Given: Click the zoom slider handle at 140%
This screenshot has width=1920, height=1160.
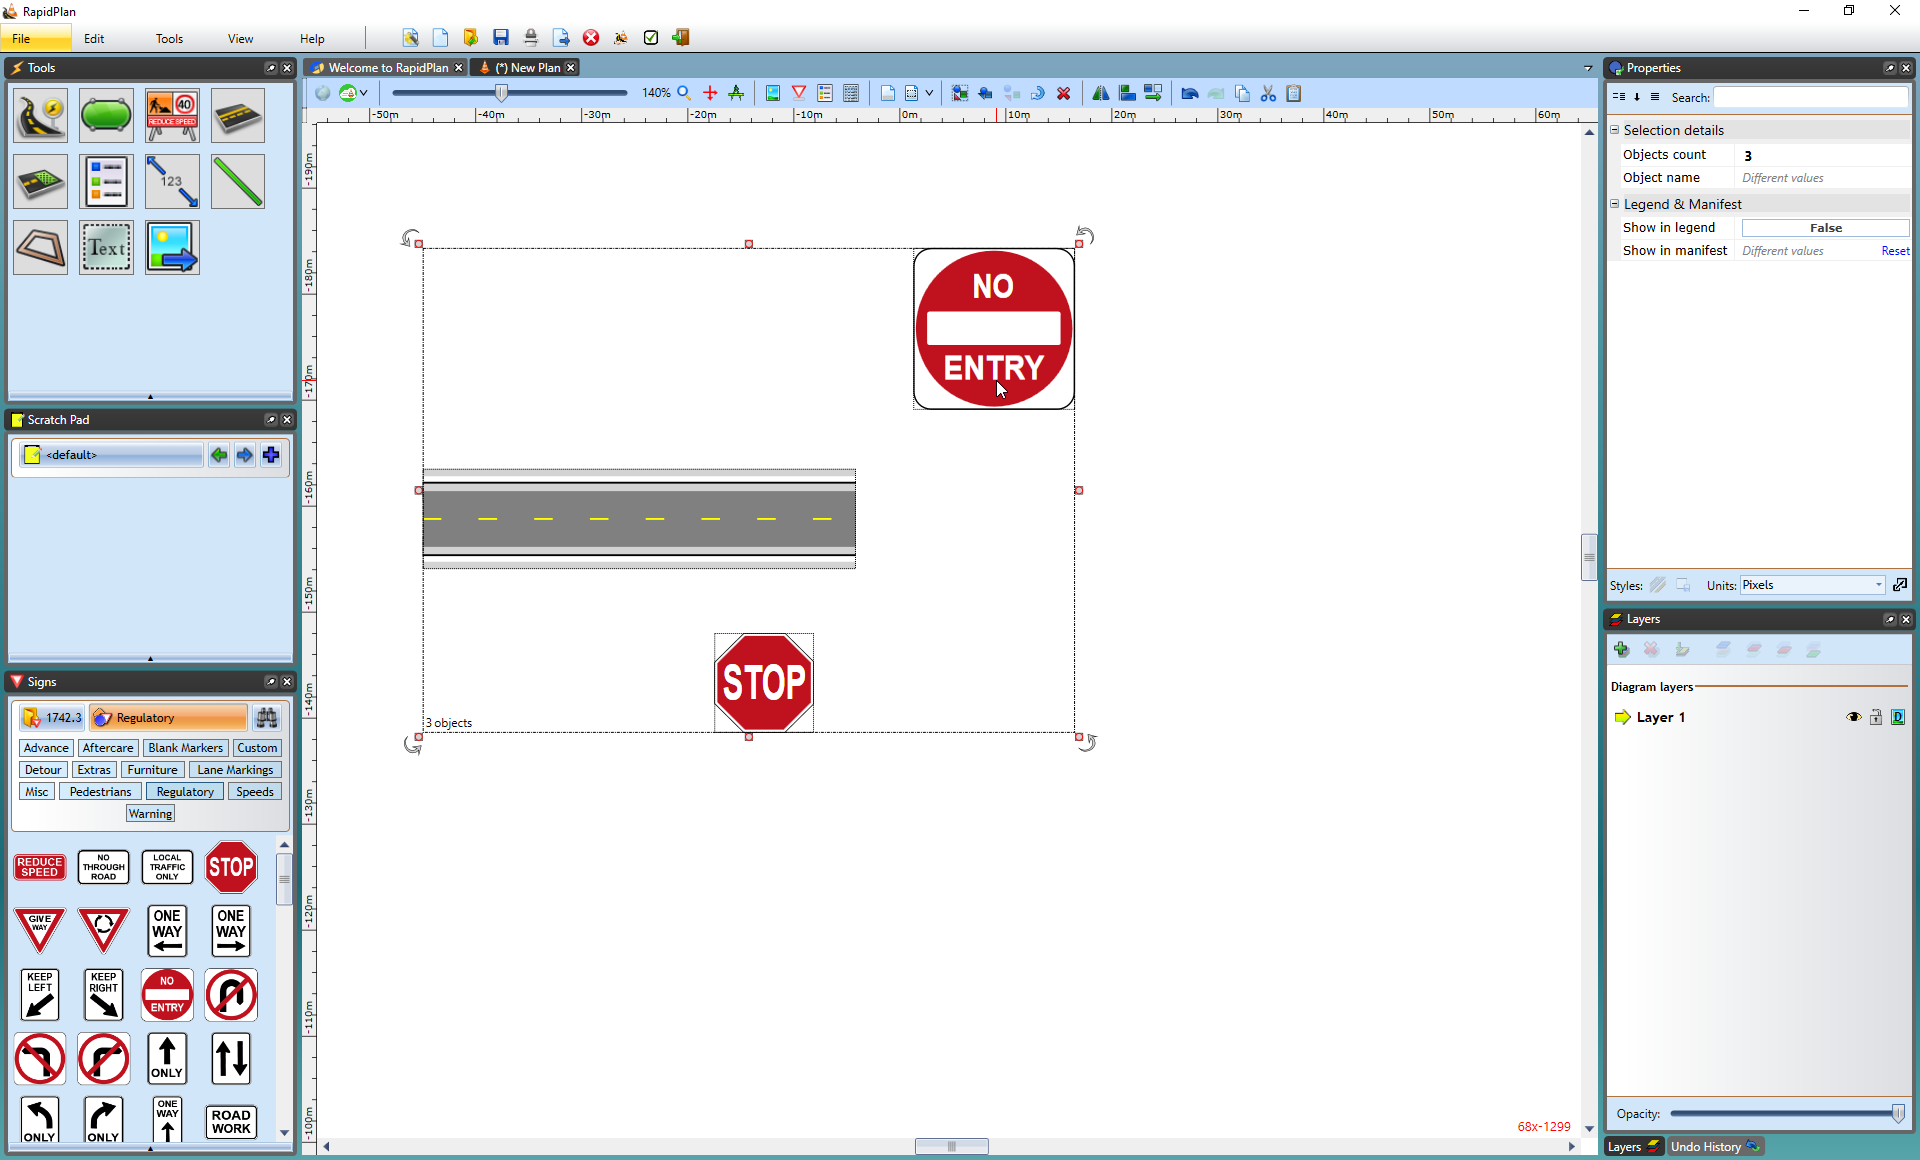Looking at the screenshot, I should pyautogui.click(x=502, y=93).
